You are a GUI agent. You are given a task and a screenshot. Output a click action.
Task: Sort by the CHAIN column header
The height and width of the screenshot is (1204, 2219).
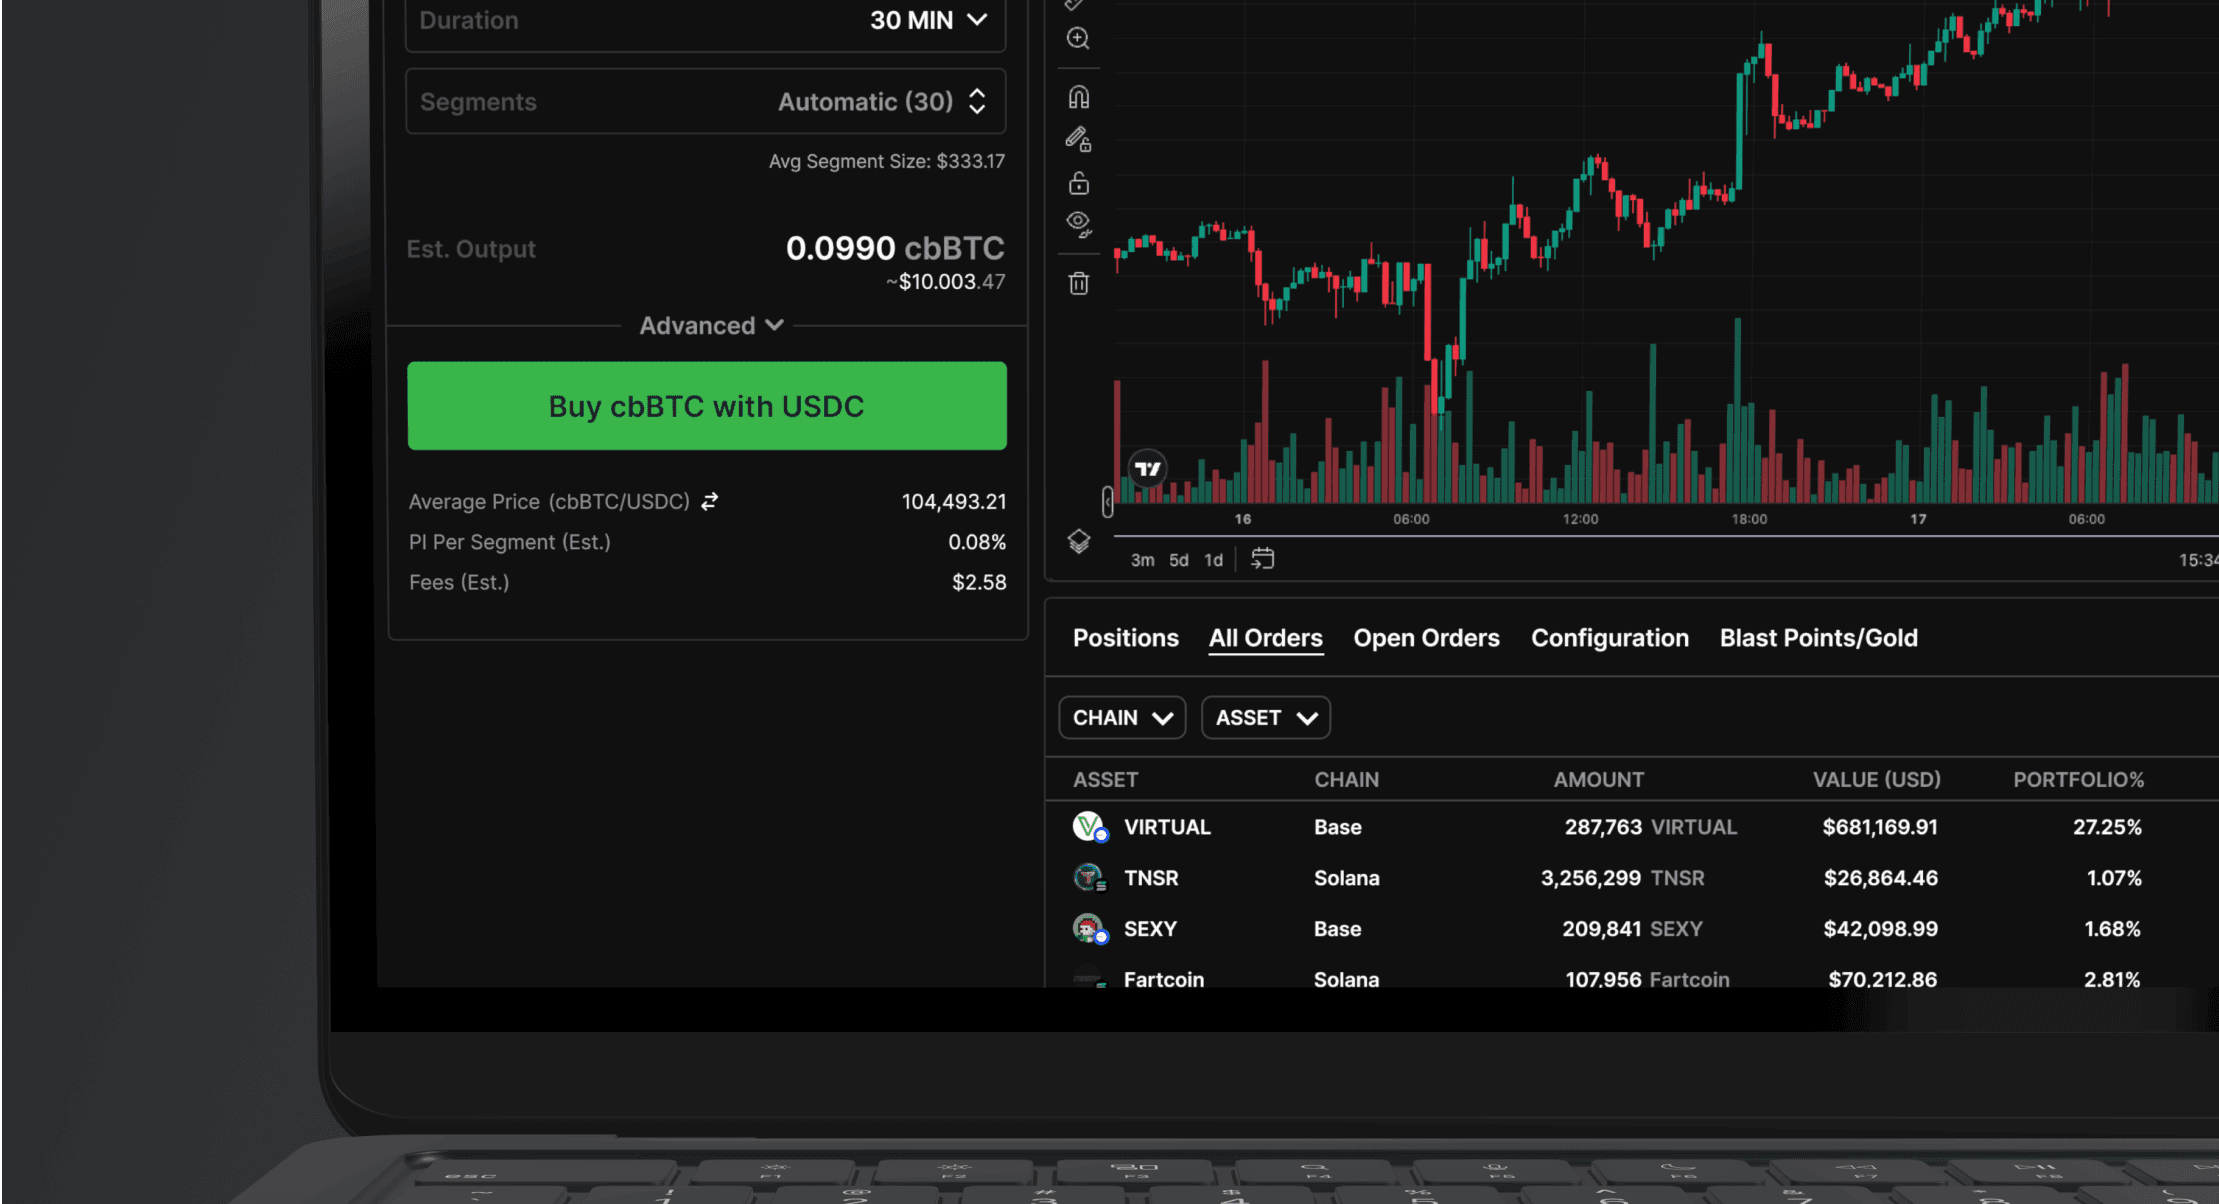tap(1346, 780)
